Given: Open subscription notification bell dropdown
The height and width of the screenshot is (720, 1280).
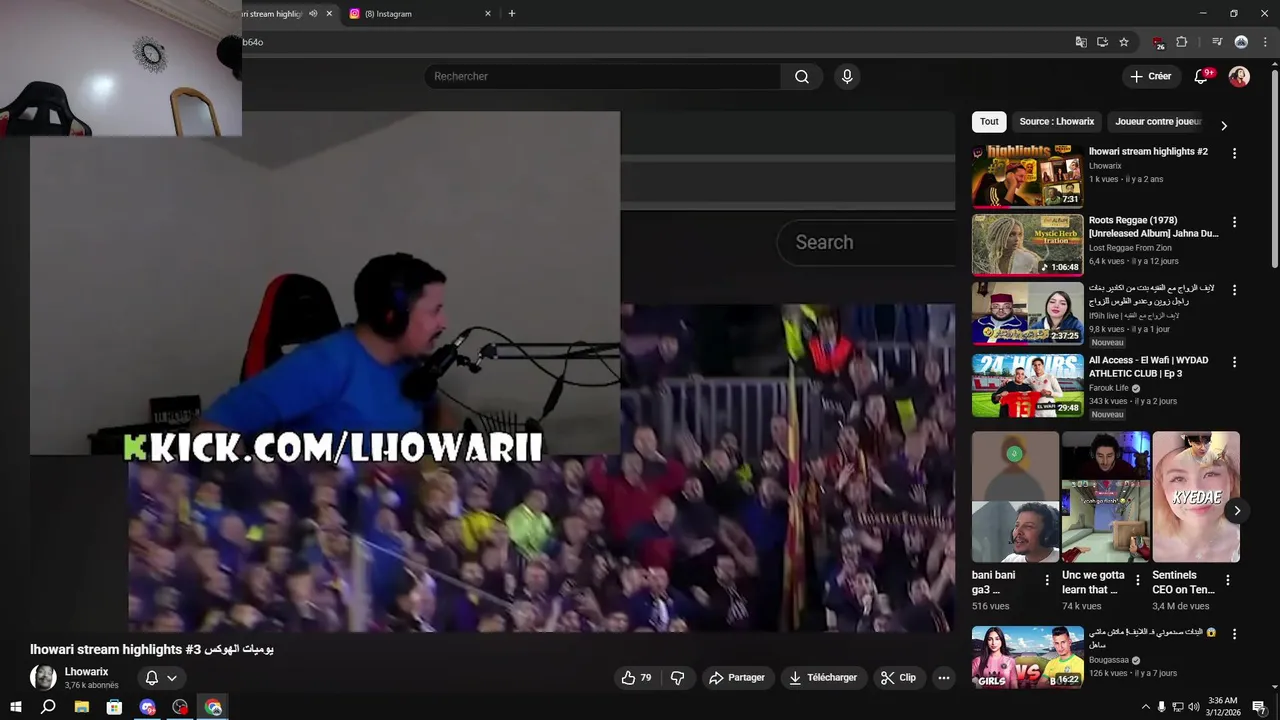Looking at the screenshot, I should click(x=161, y=678).
